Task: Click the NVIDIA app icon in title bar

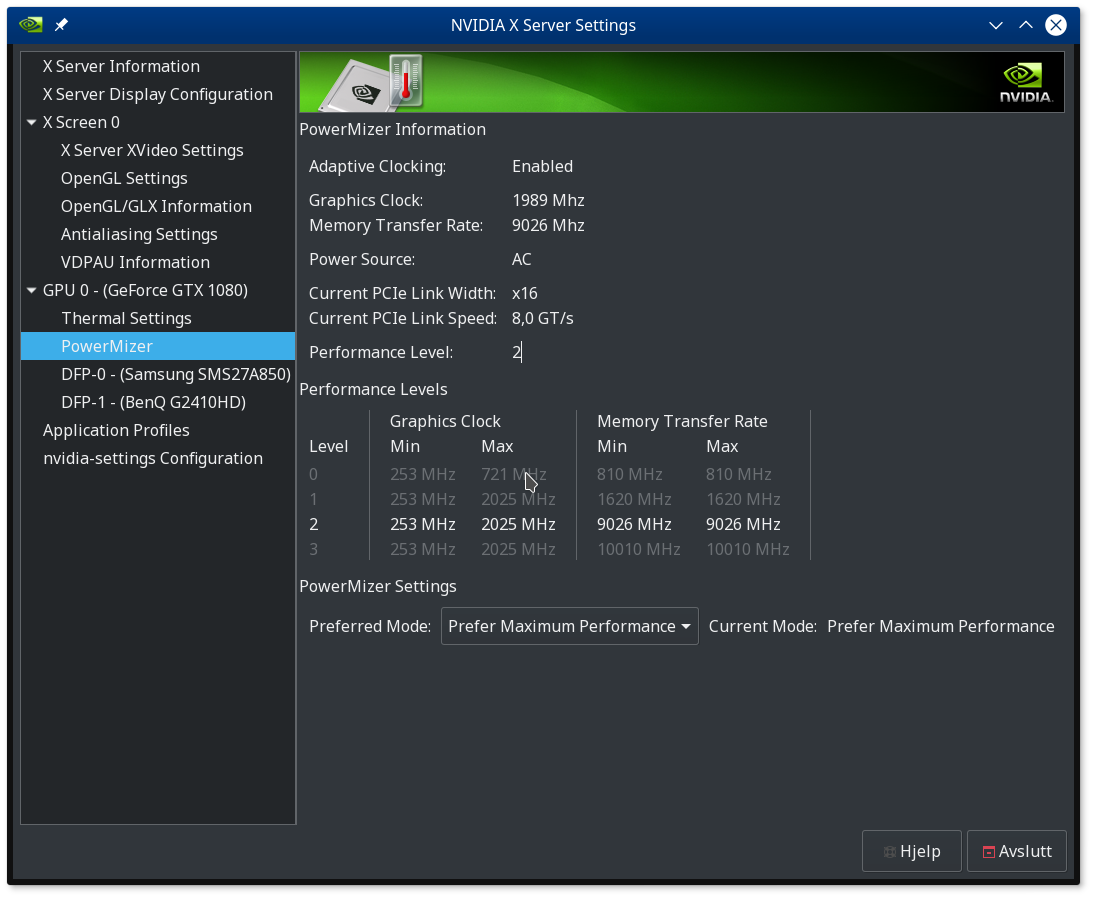Action: (31, 25)
